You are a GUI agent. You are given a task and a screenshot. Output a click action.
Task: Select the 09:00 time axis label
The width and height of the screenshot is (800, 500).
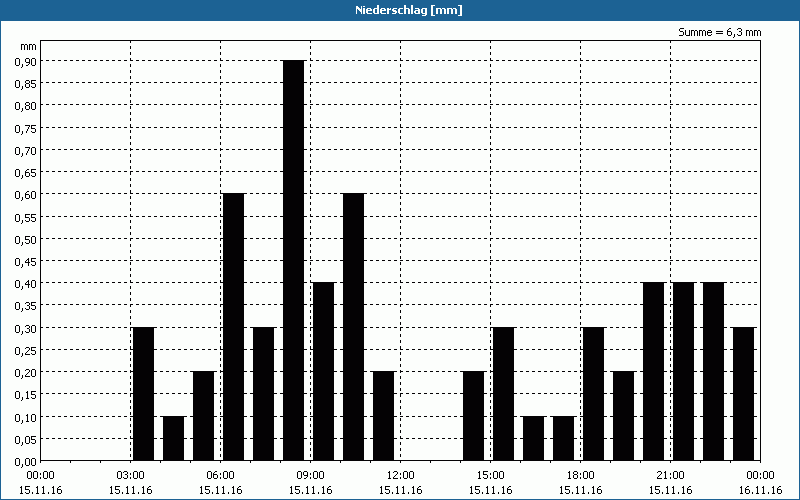[311, 476]
